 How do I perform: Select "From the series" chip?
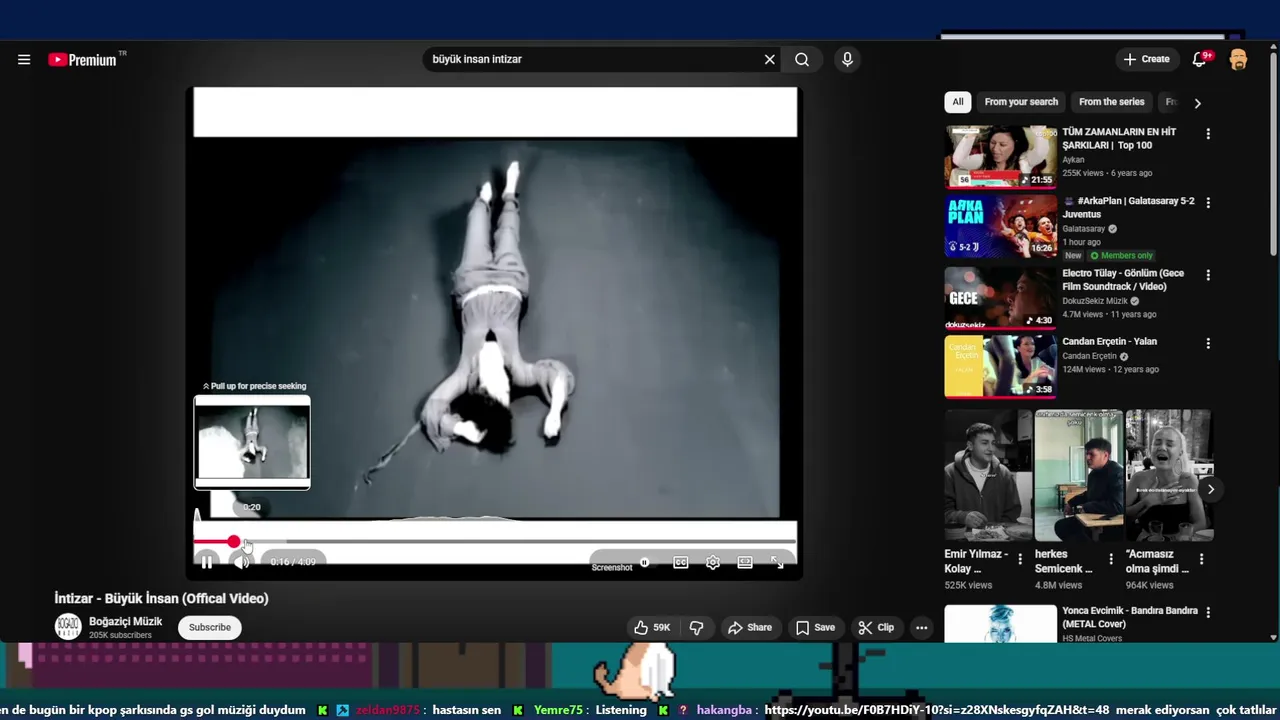[1111, 102]
